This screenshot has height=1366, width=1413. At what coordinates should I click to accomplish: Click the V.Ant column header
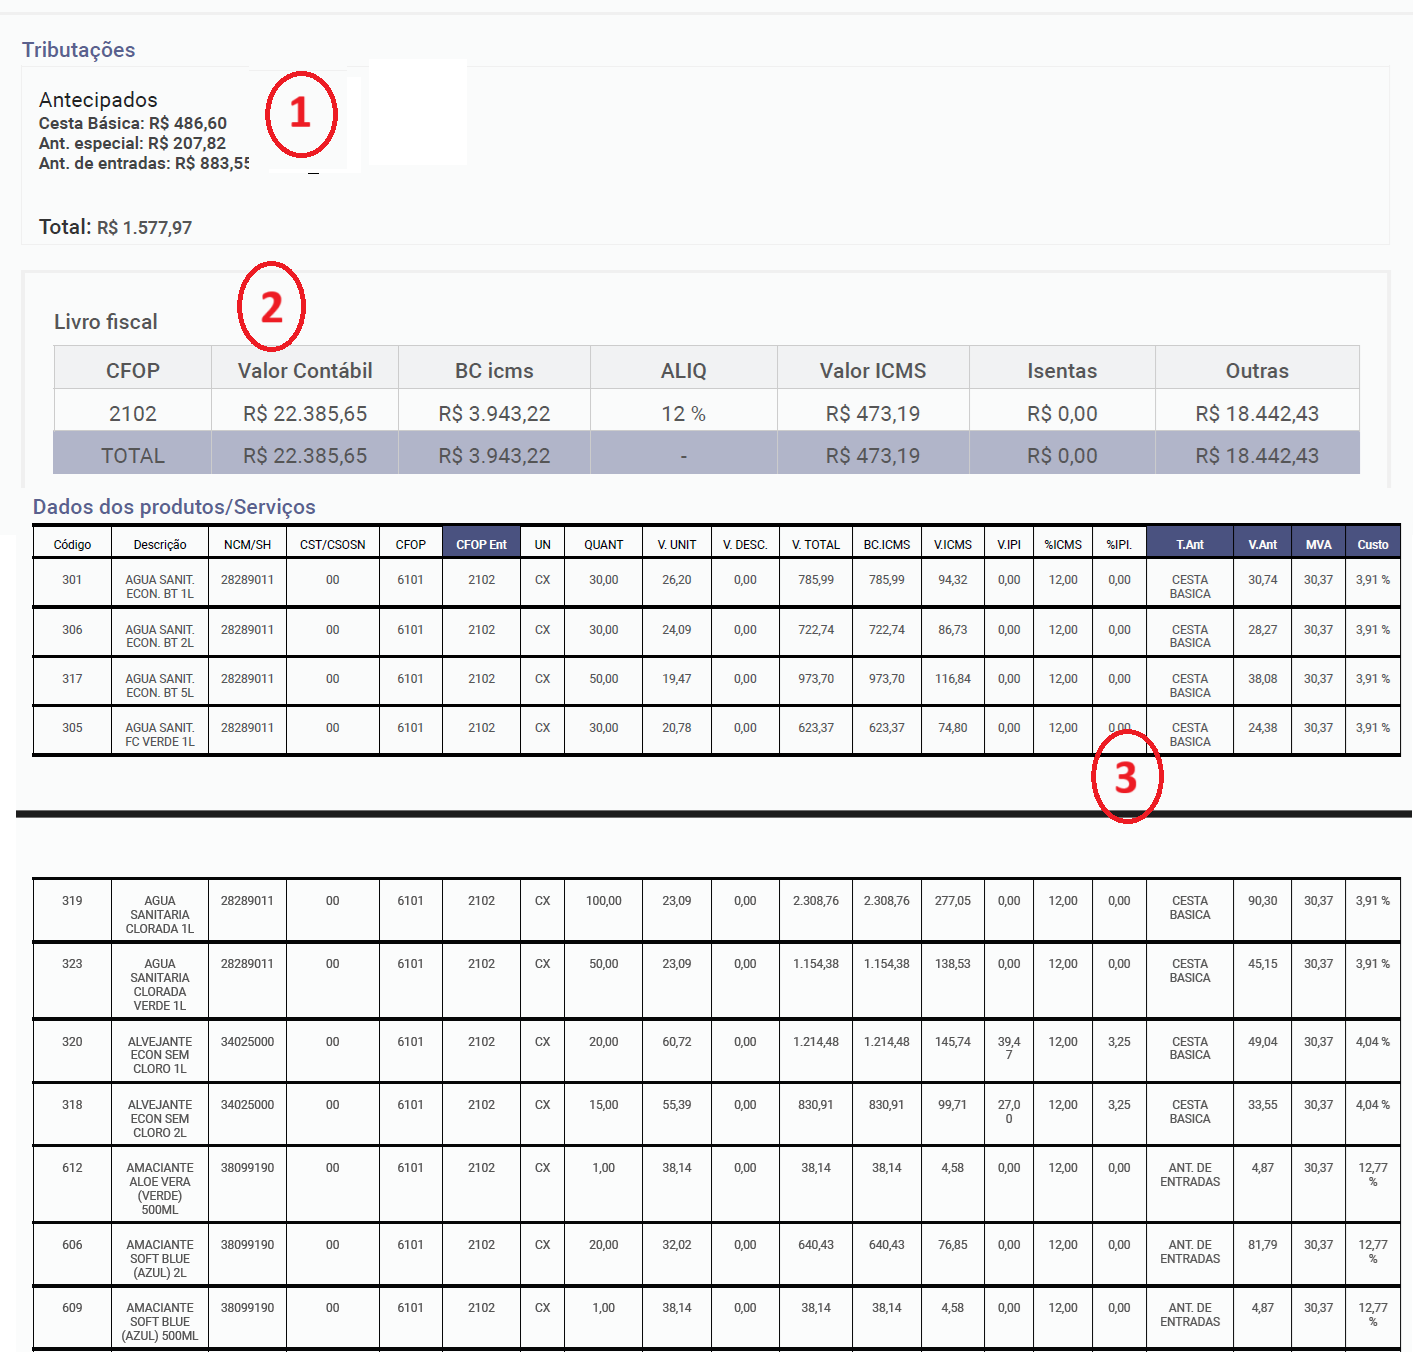[1262, 545]
